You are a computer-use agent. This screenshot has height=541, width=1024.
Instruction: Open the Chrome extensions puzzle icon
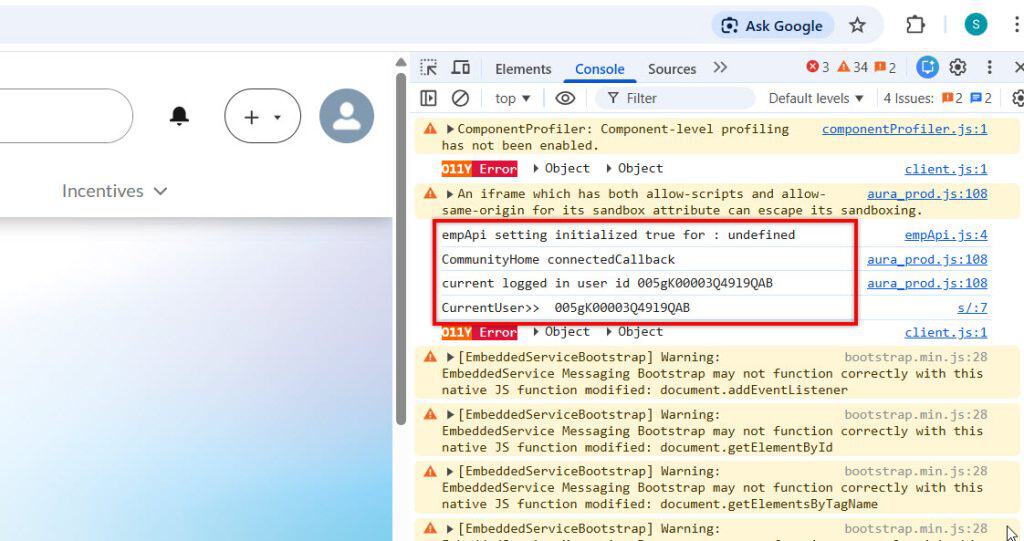pyautogui.click(x=916, y=25)
